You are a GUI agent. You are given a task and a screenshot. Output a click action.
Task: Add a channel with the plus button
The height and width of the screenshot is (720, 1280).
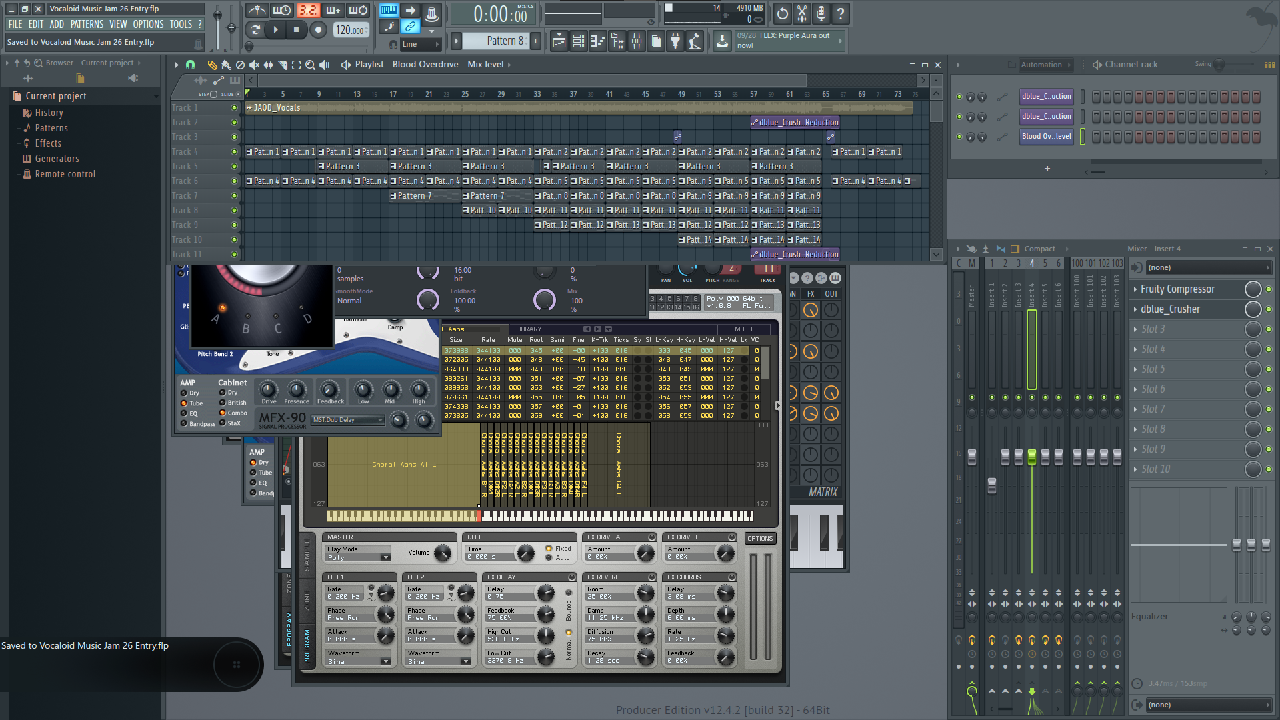coord(1047,168)
